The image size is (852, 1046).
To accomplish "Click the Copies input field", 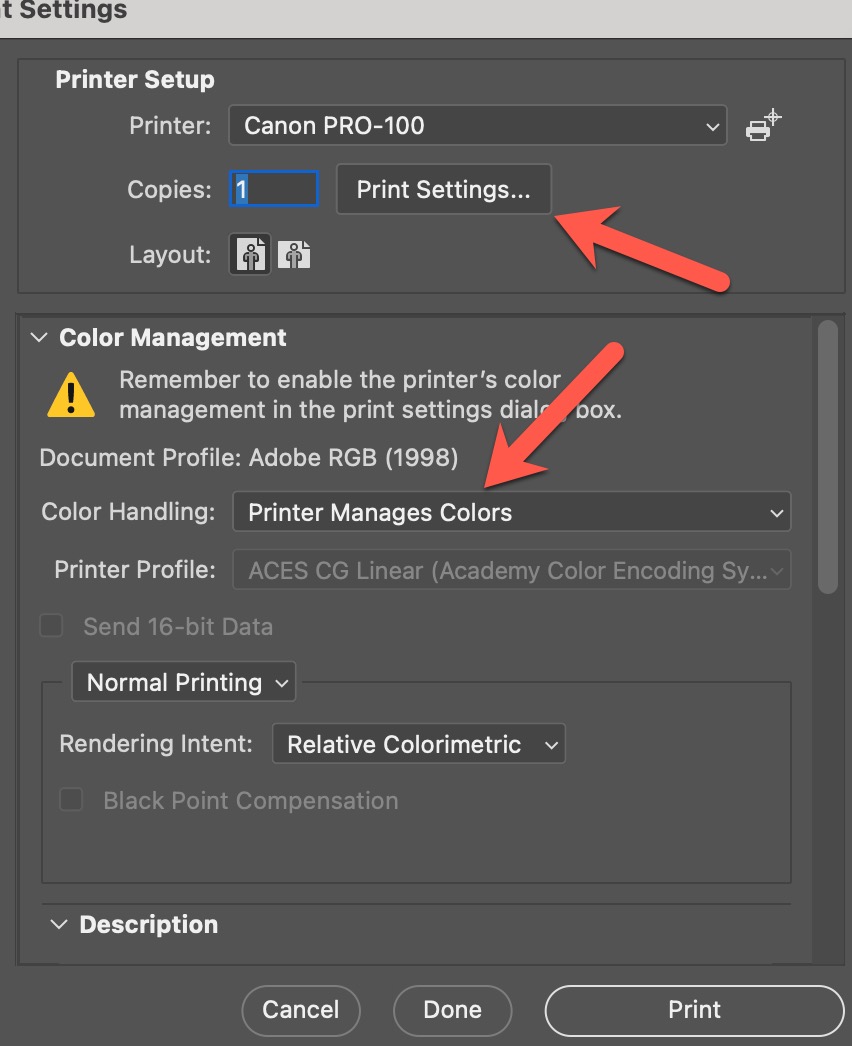I will tap(274, 189).
